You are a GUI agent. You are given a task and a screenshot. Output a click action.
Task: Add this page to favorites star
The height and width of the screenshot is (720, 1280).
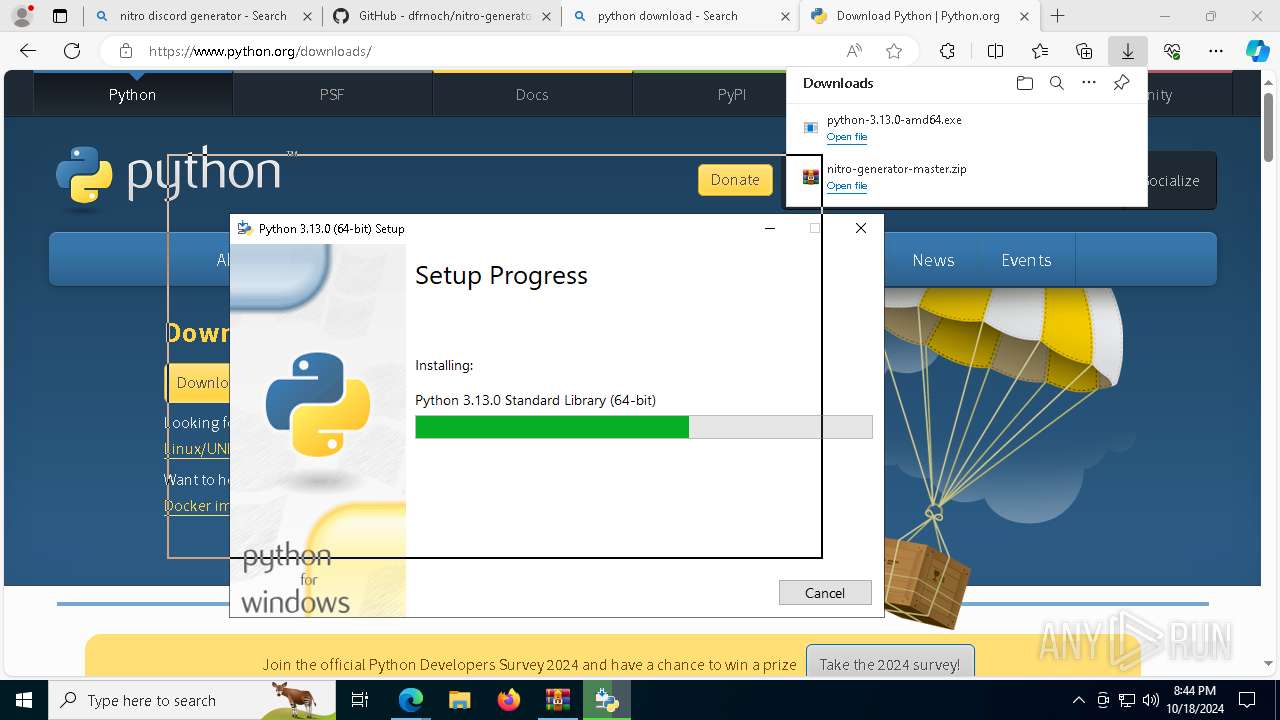click(894, 51)
